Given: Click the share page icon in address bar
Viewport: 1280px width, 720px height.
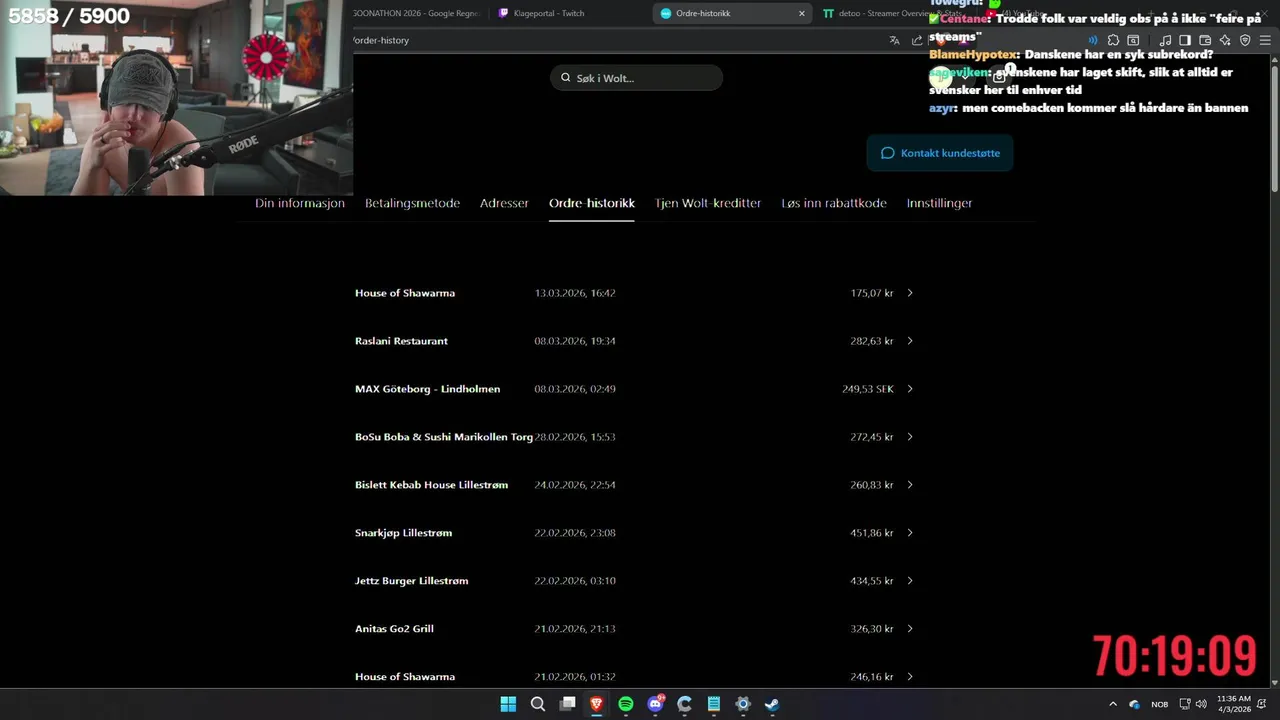Looking at the screenshot, I should coord(917,40).
